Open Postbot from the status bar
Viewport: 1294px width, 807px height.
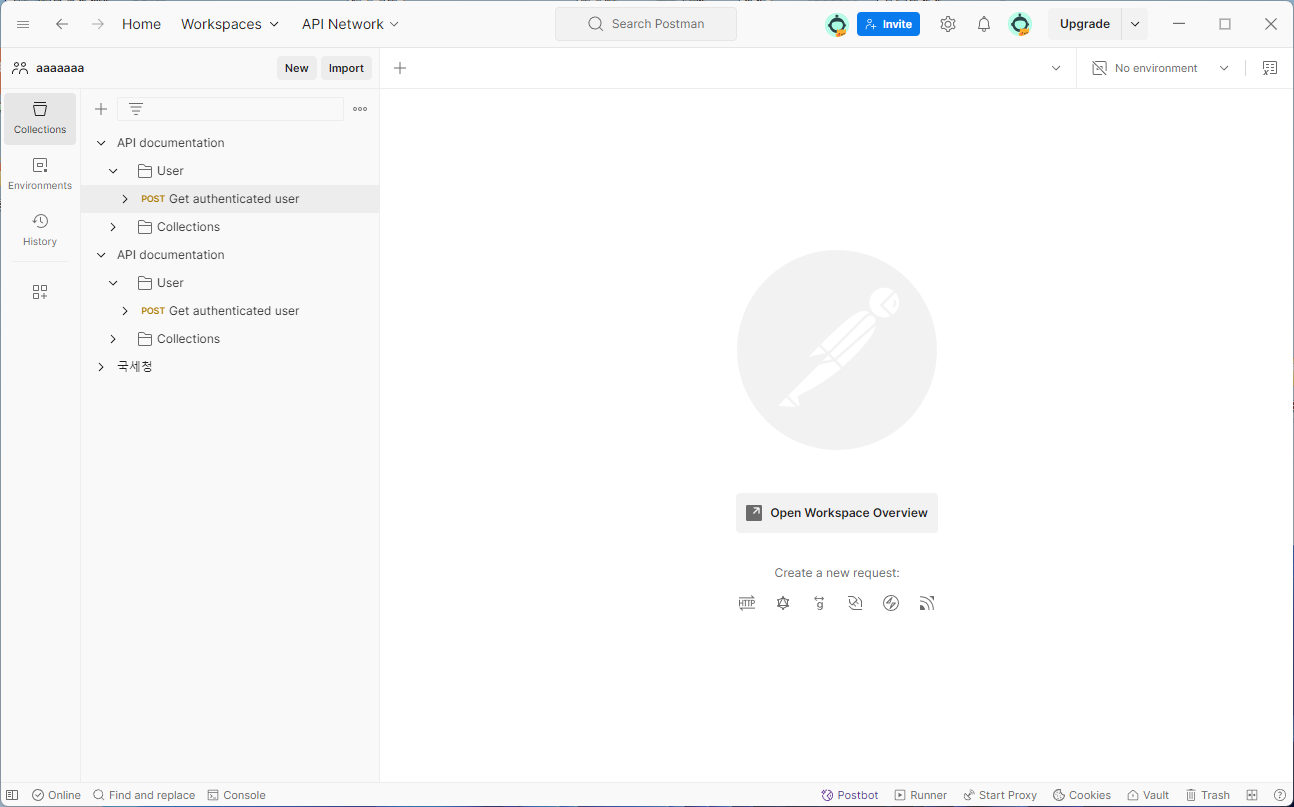coord(850,795)
